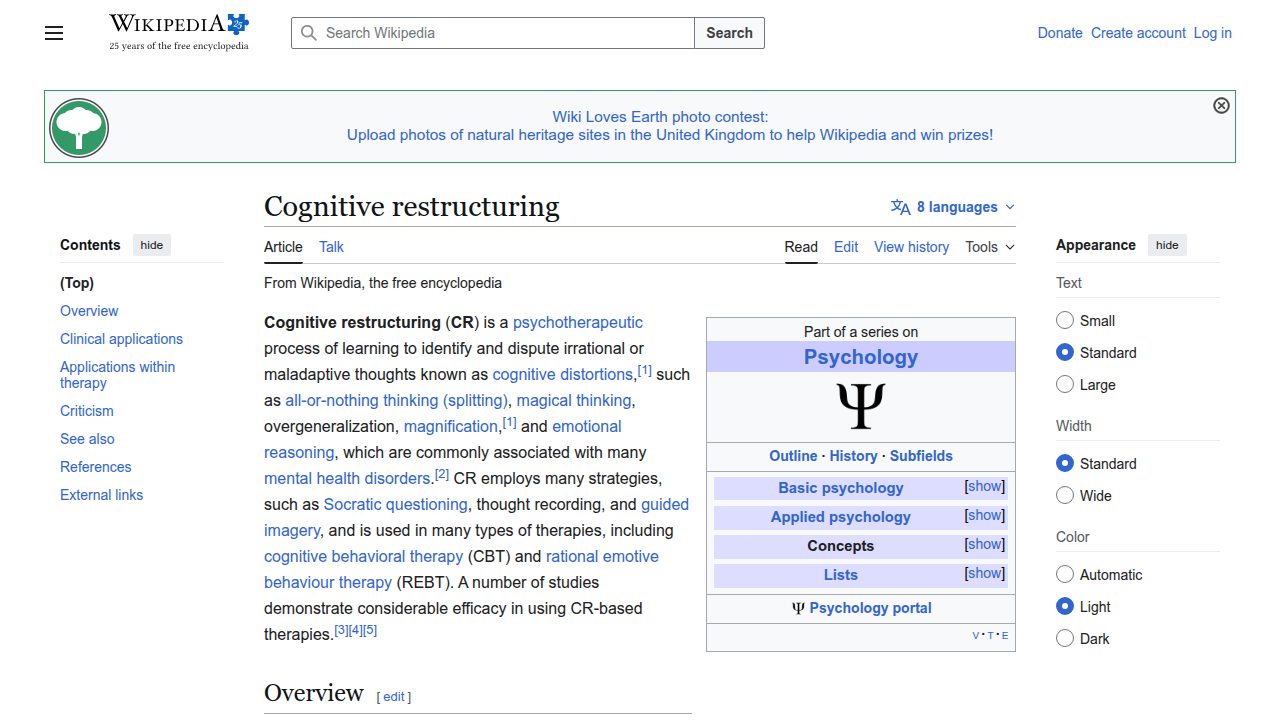Go to External links in contents

point(101,495)
